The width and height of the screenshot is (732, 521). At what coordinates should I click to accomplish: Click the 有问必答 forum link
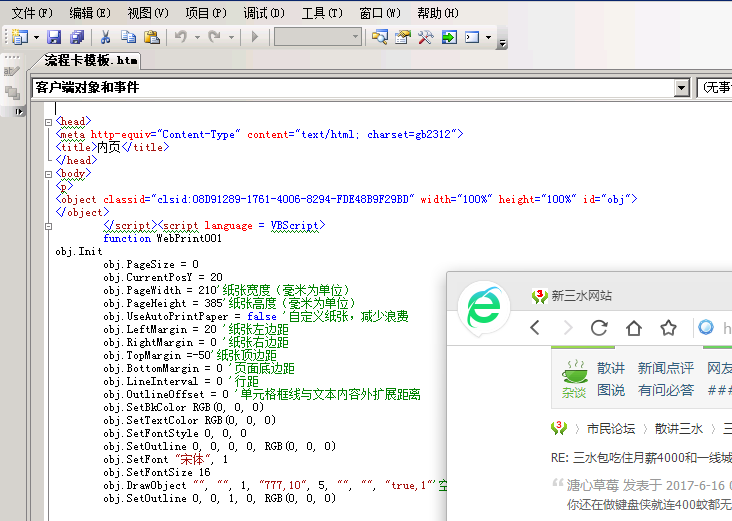coord(665,390)
